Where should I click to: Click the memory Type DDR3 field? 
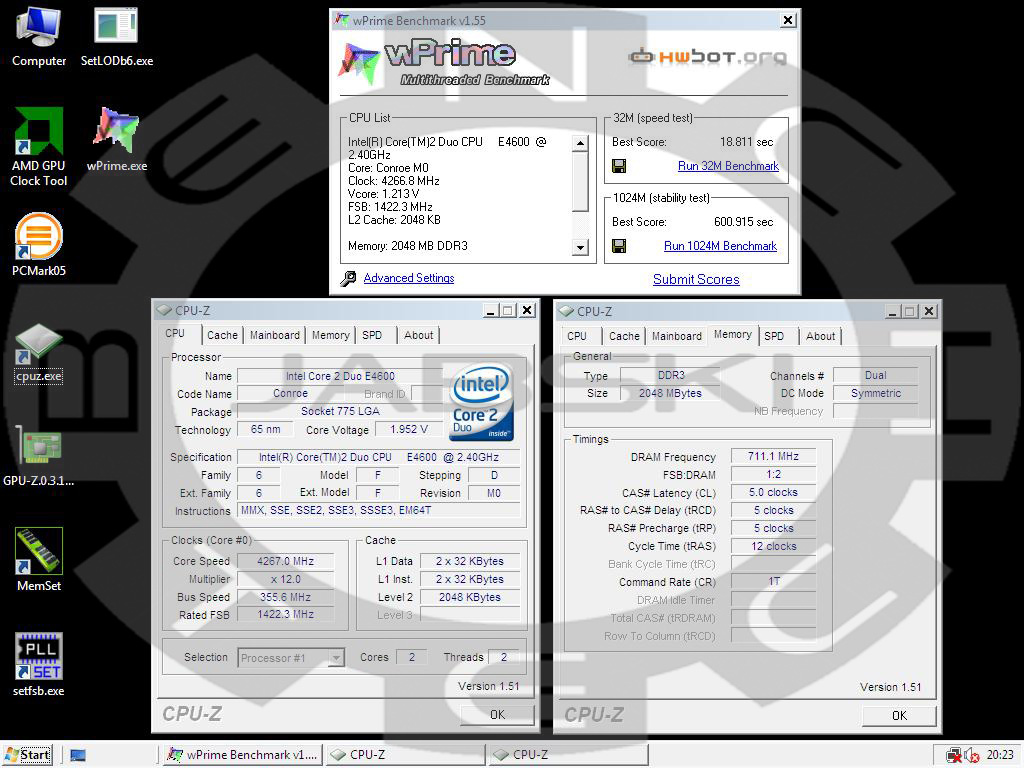click(671, 376)
